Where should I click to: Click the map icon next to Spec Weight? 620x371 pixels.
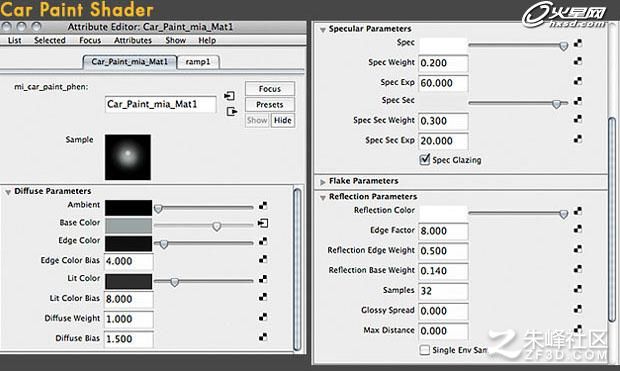pos(578,61)
